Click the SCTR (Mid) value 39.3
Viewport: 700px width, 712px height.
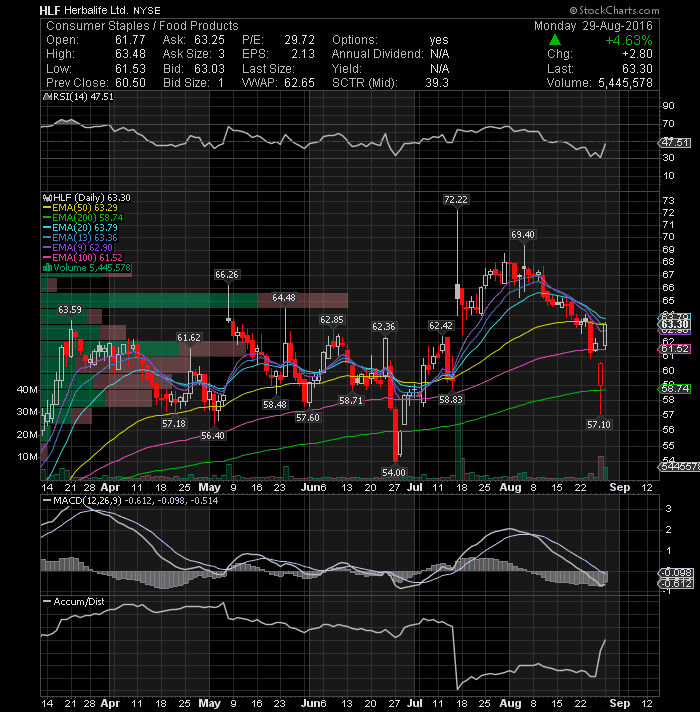[x=437, y=83]
